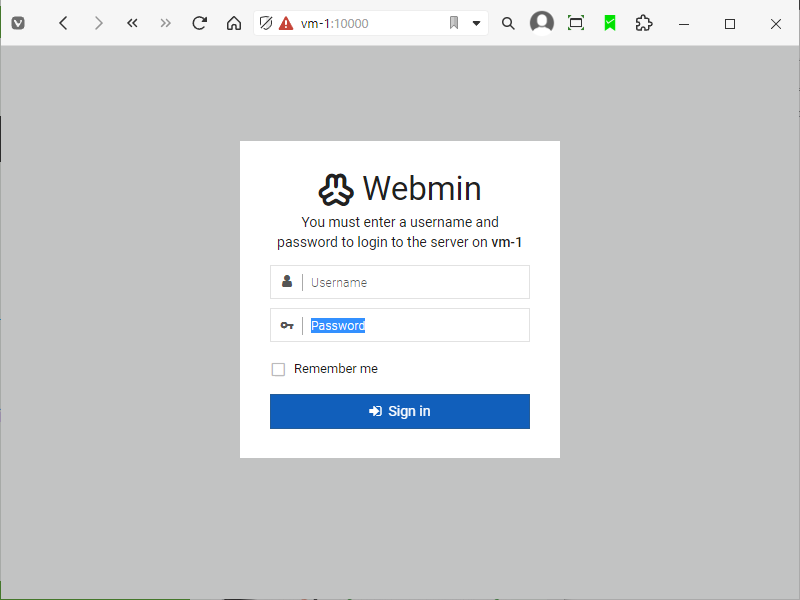
Task: Focus the Username input field
Action: coord(400,282)
